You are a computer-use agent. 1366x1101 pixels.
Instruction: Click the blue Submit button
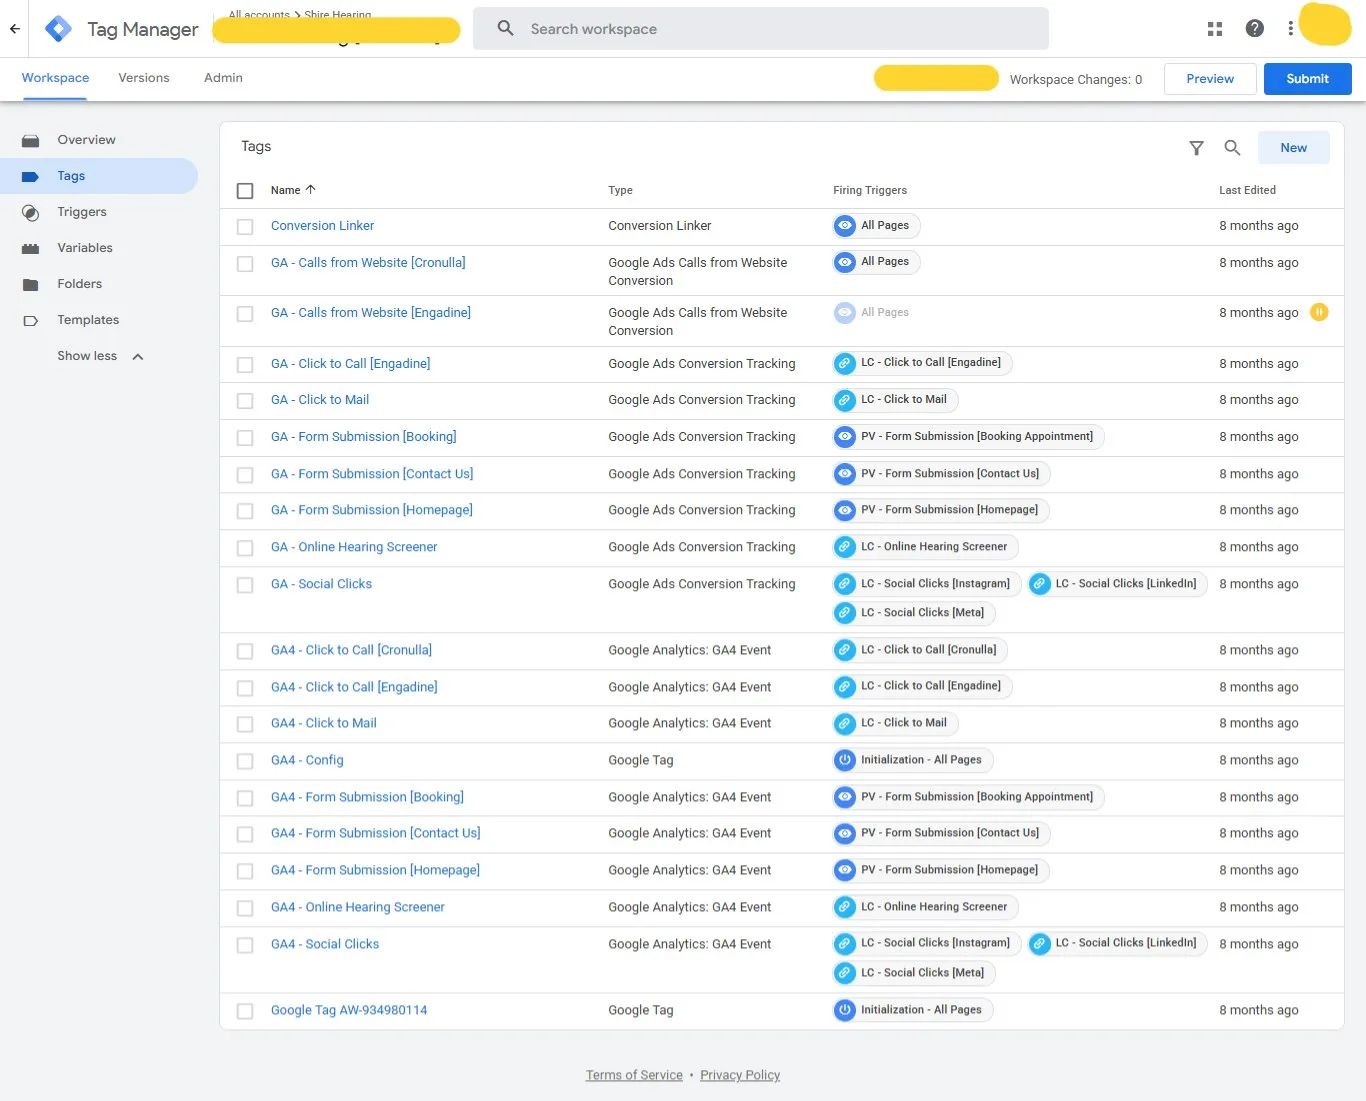(x=1307, y=79)
